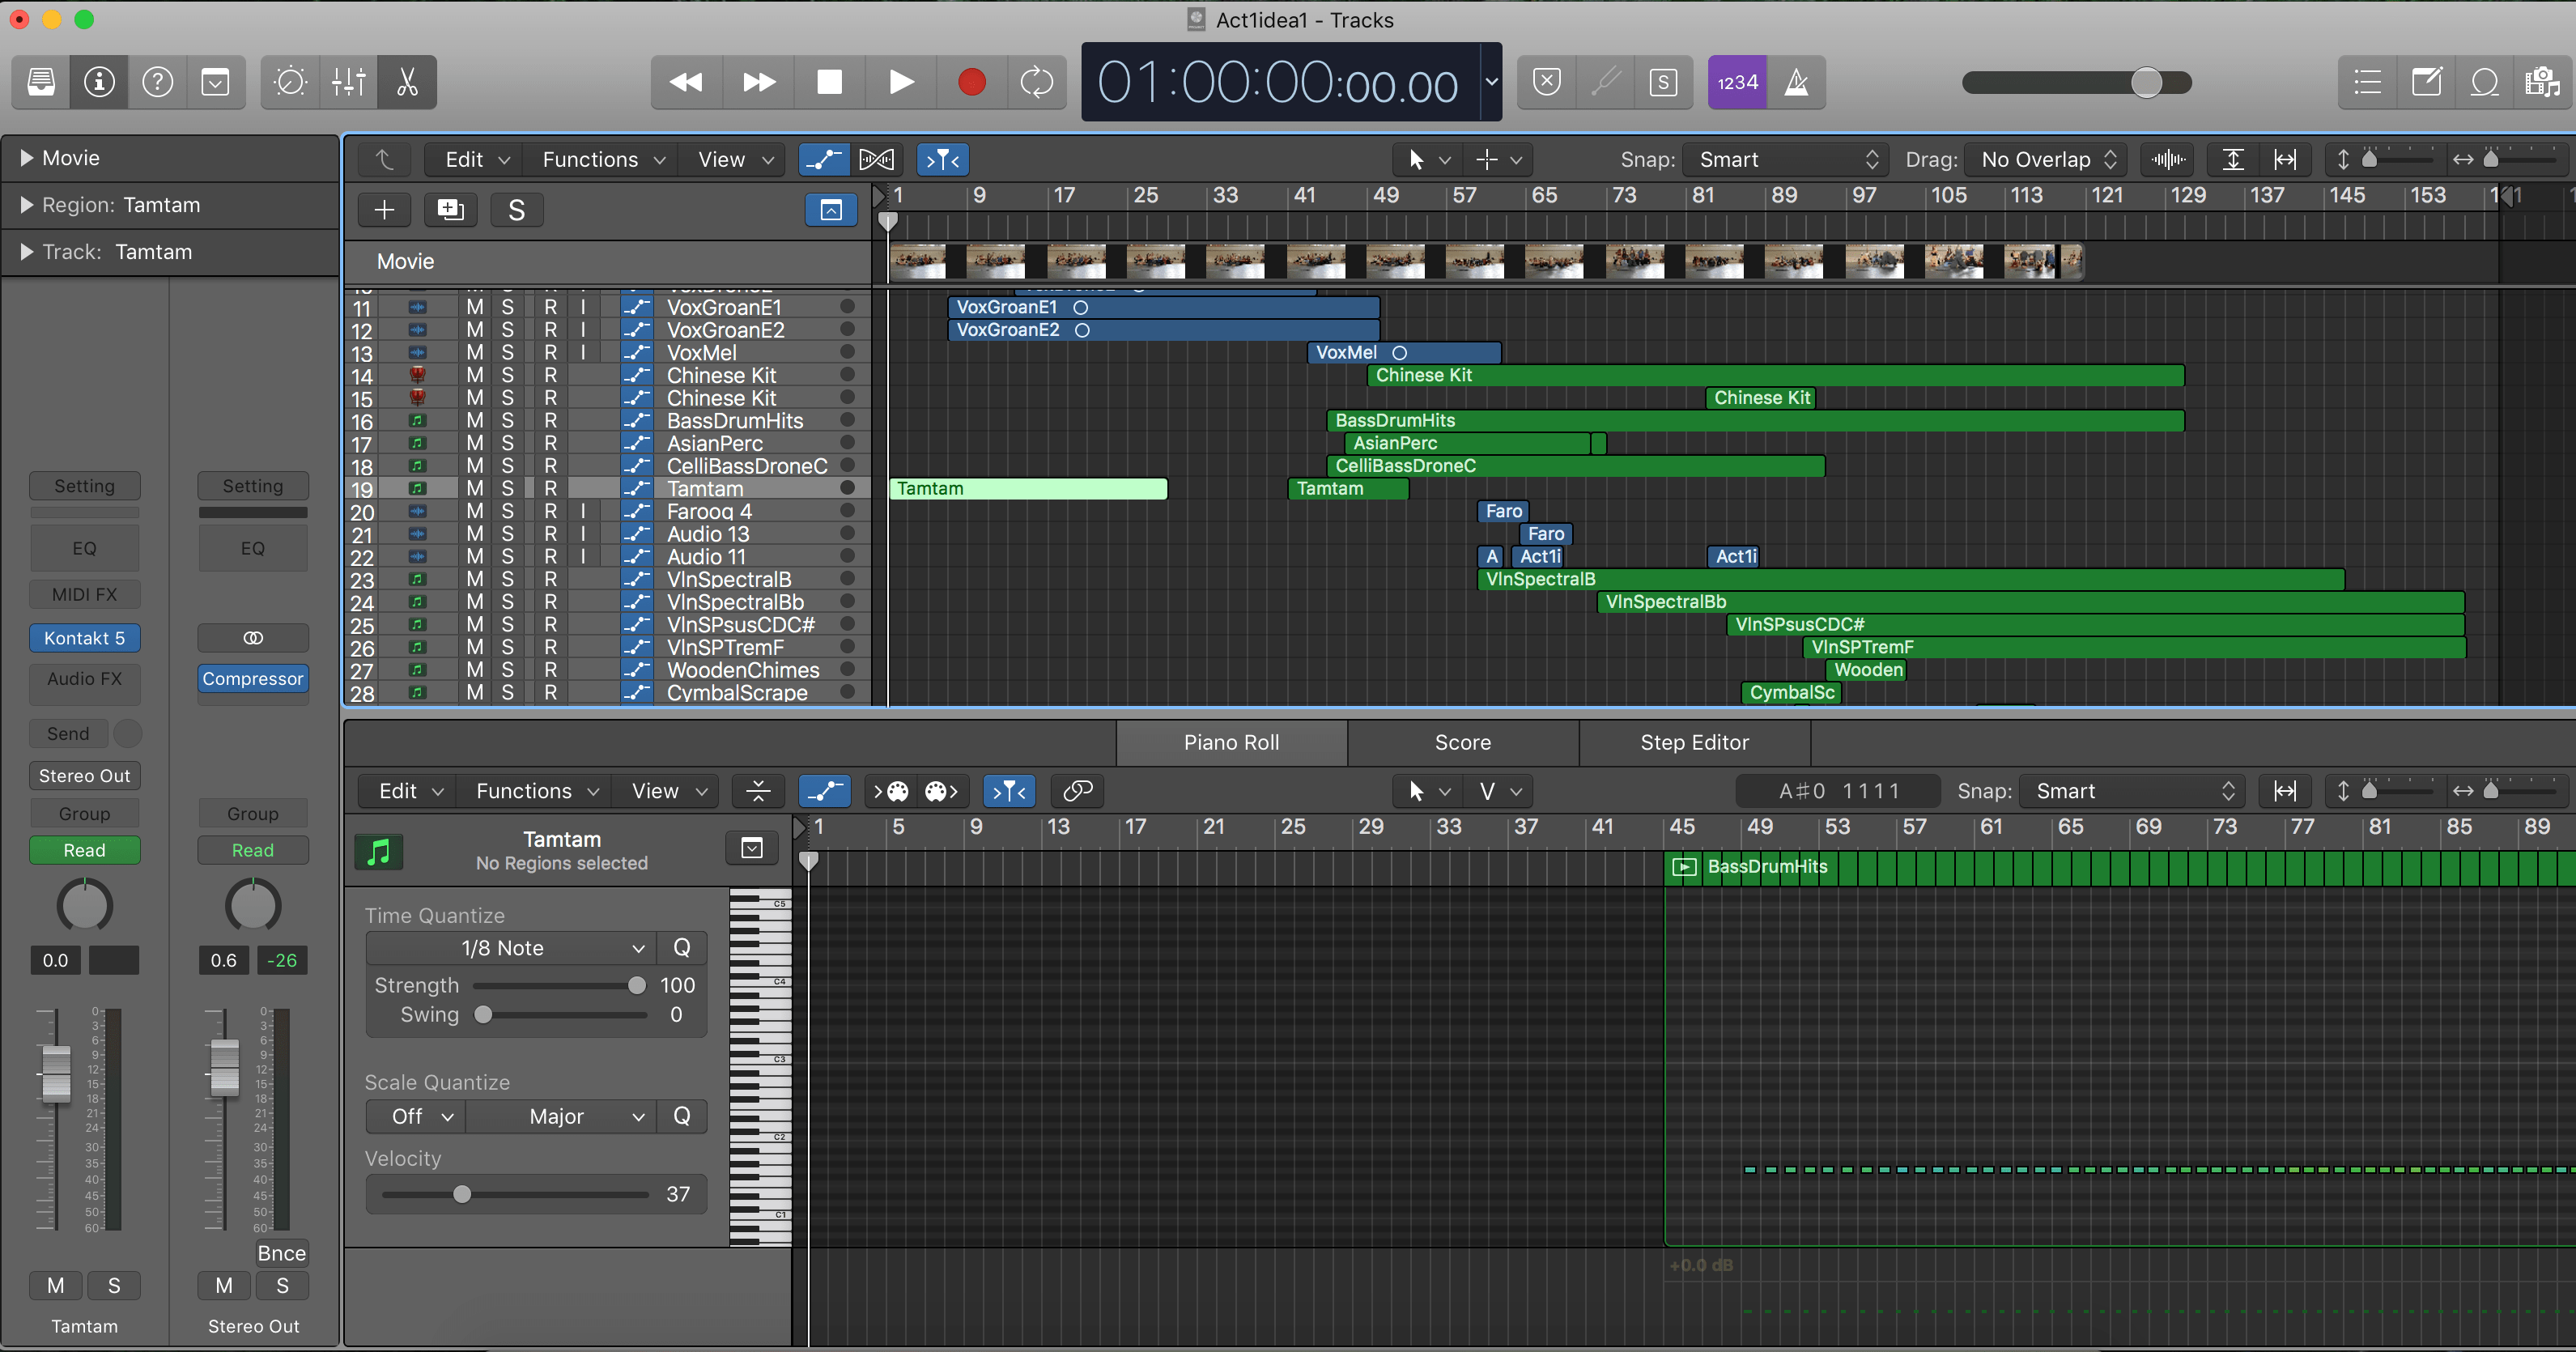Image resolution: width=2576 pixels, height=1352 pixels.
Task: Toggle the Metronome icon
Action: pyautogui.click(x=1797, y=82)
